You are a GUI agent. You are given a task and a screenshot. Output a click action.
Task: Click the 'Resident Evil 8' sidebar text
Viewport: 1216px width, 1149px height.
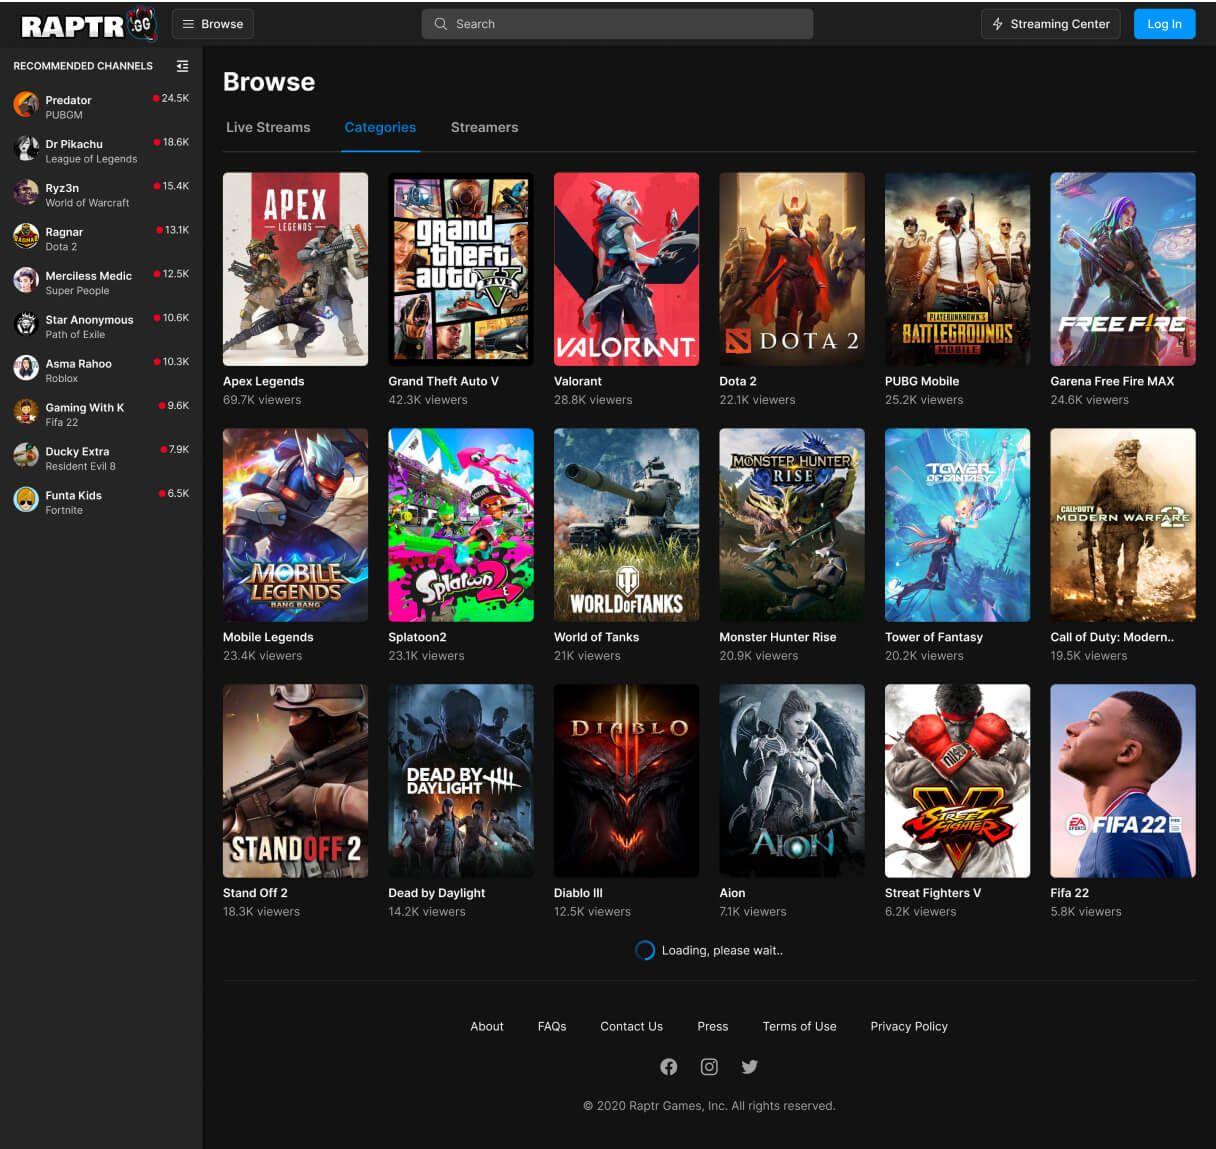coord(80,466)
